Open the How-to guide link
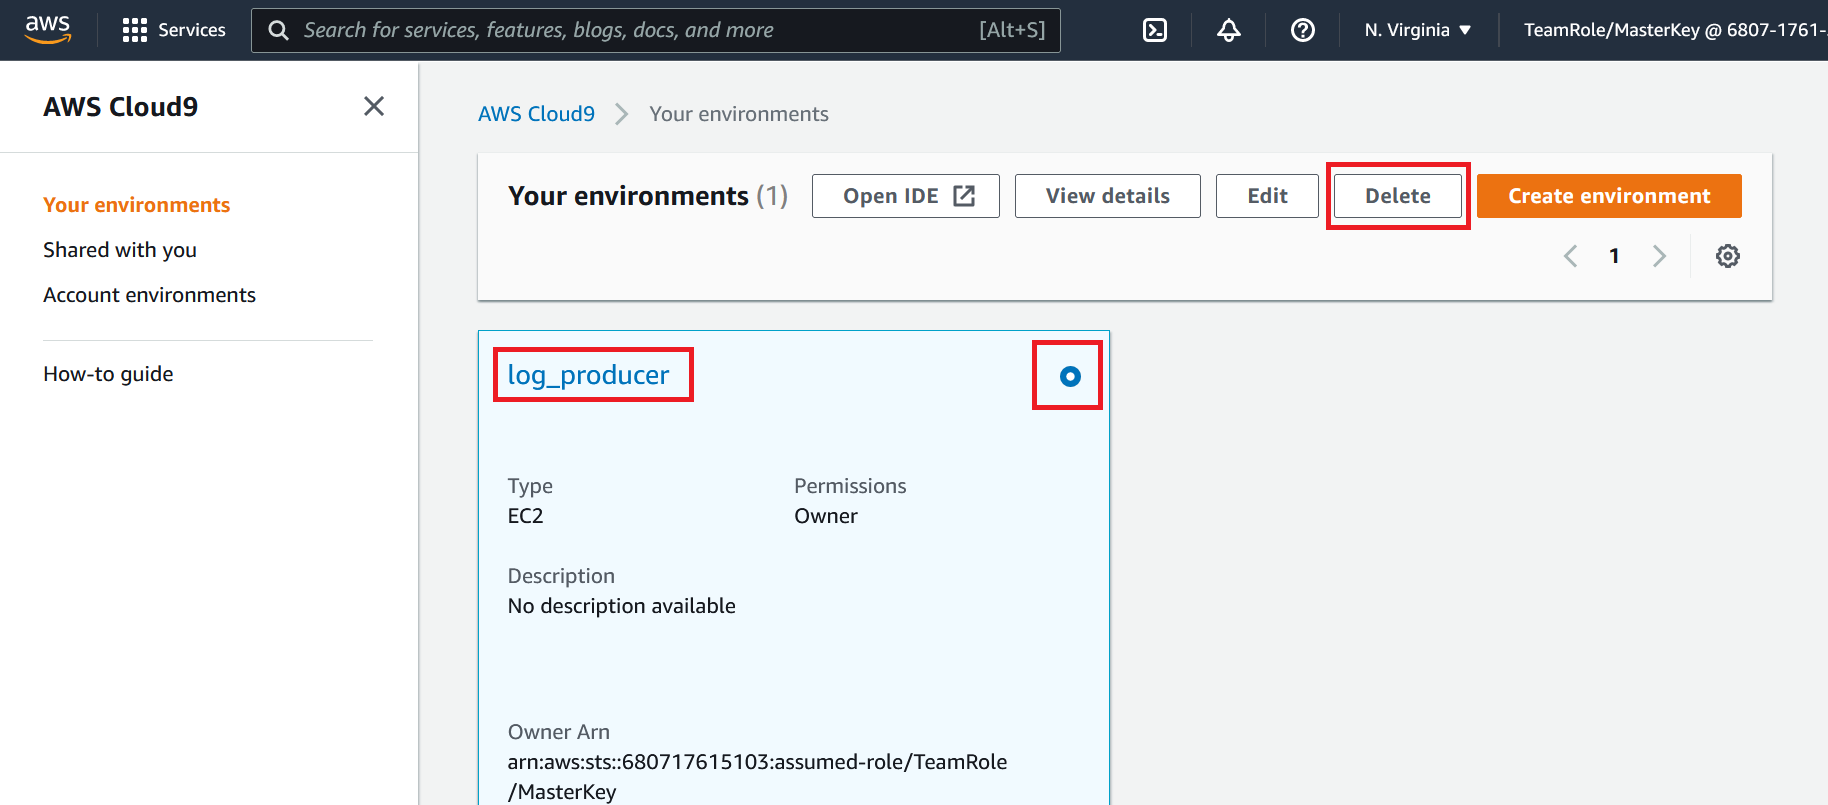The height and width of the screenshot is (805, 1828). coord(108,374)
